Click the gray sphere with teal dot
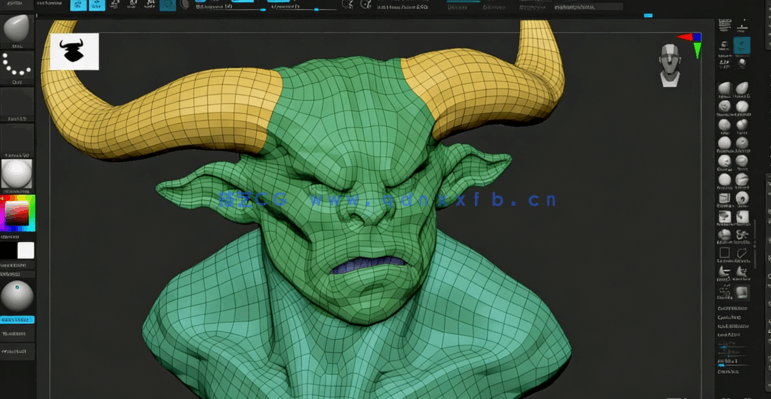Viewport: 771px width, 399px height. 17,296
